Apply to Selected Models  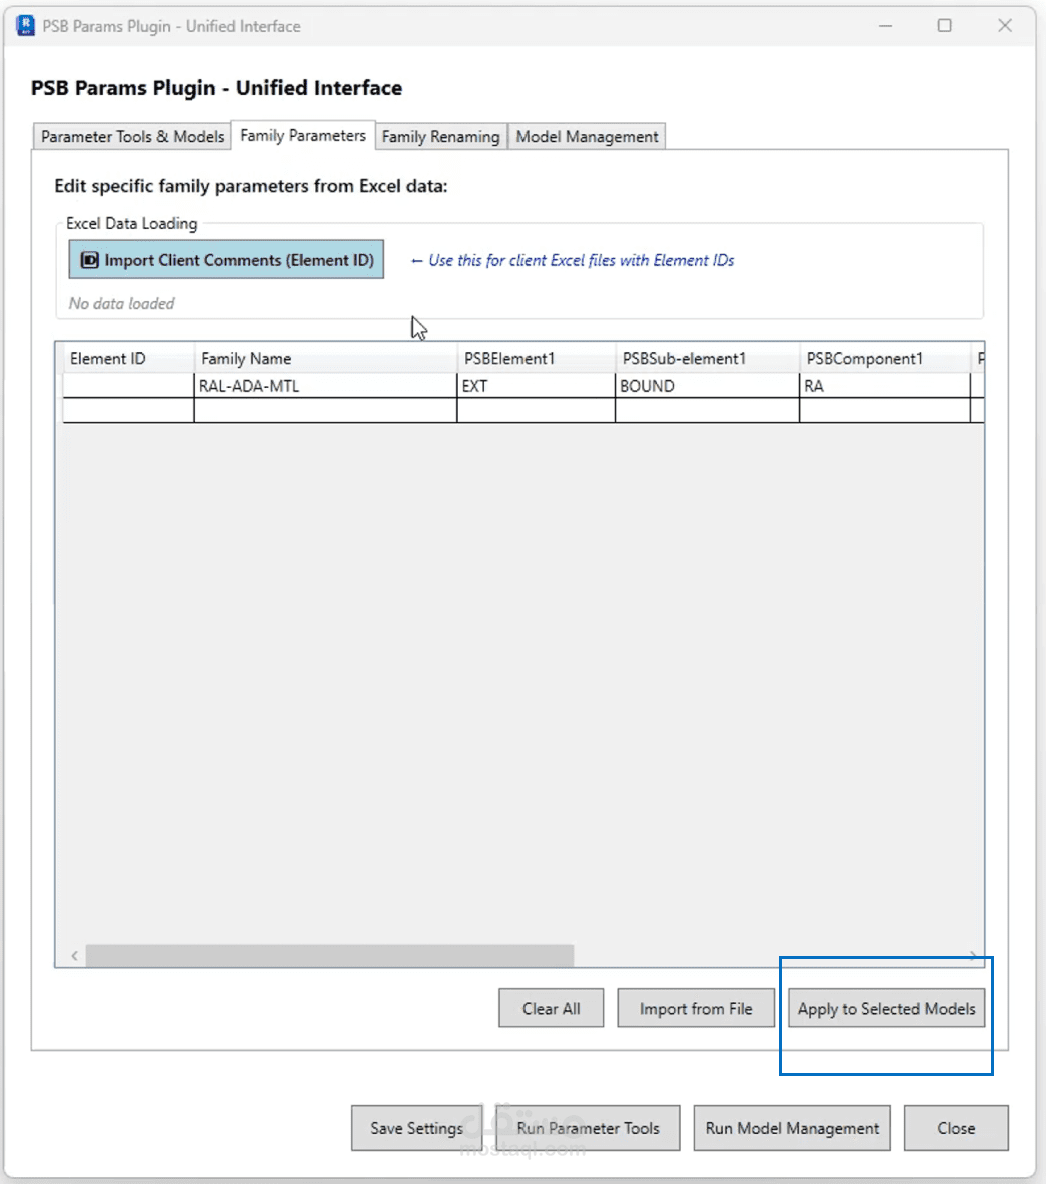(x=887, y=1009)
